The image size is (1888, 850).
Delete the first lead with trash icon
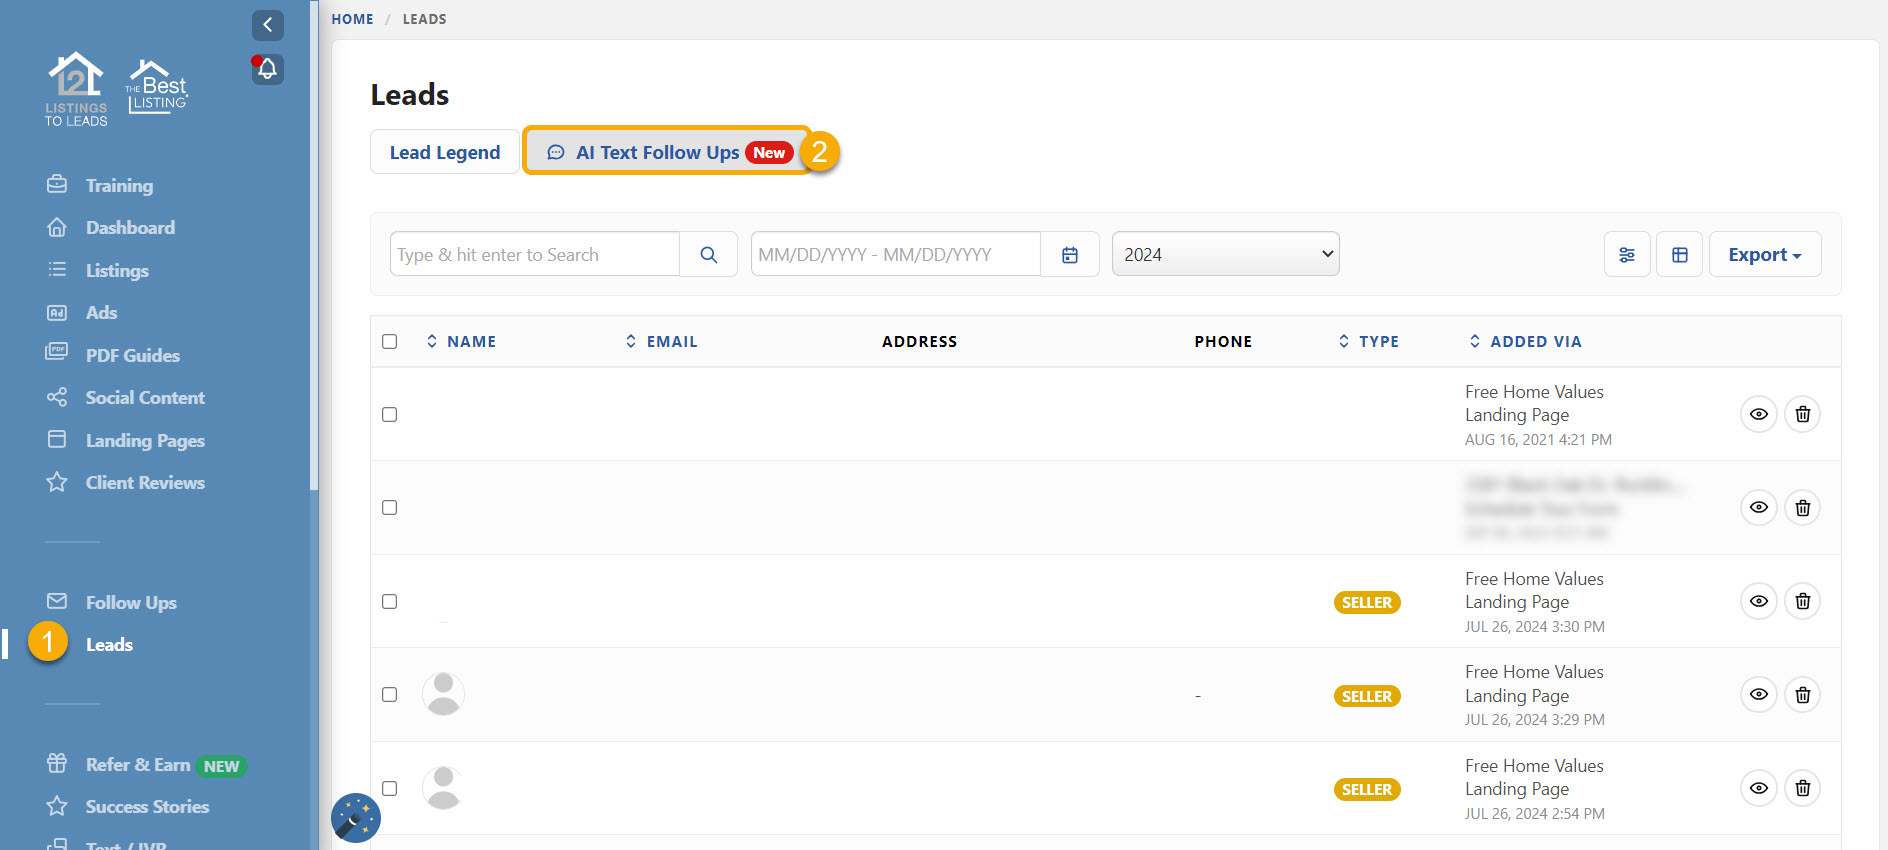[1802, 414]
